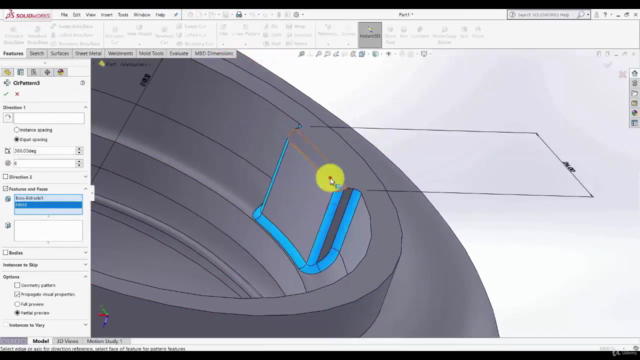Accept CirPattern3 with green checkmark
This screenshot has width=640, height=360.
point(6,94)
